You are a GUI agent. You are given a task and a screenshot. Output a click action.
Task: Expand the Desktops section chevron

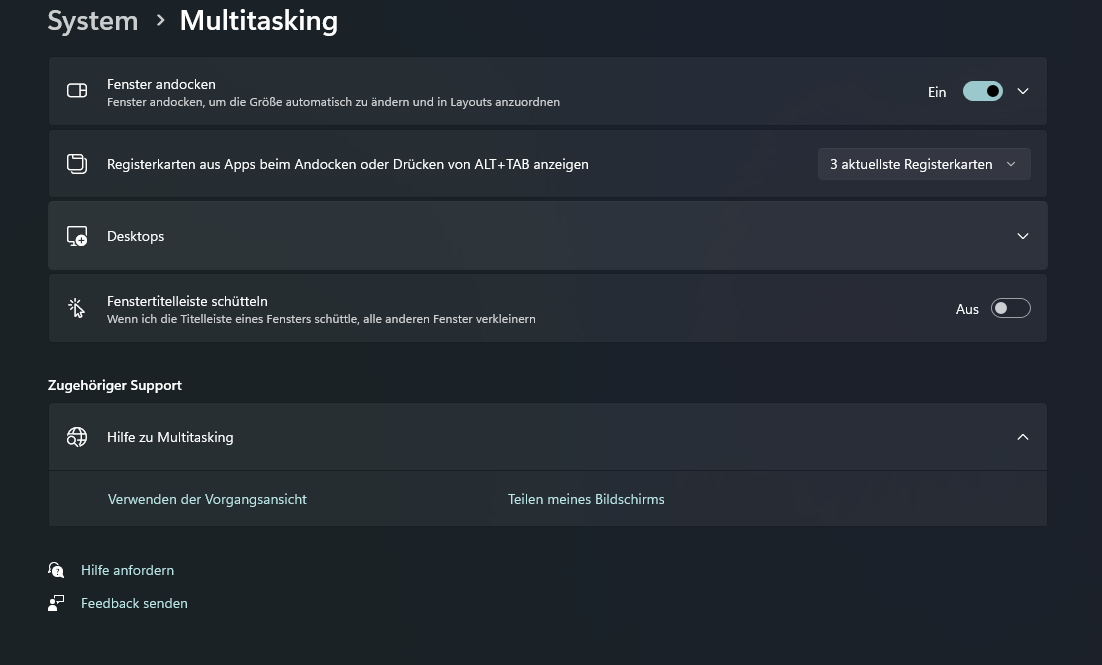1023,236
